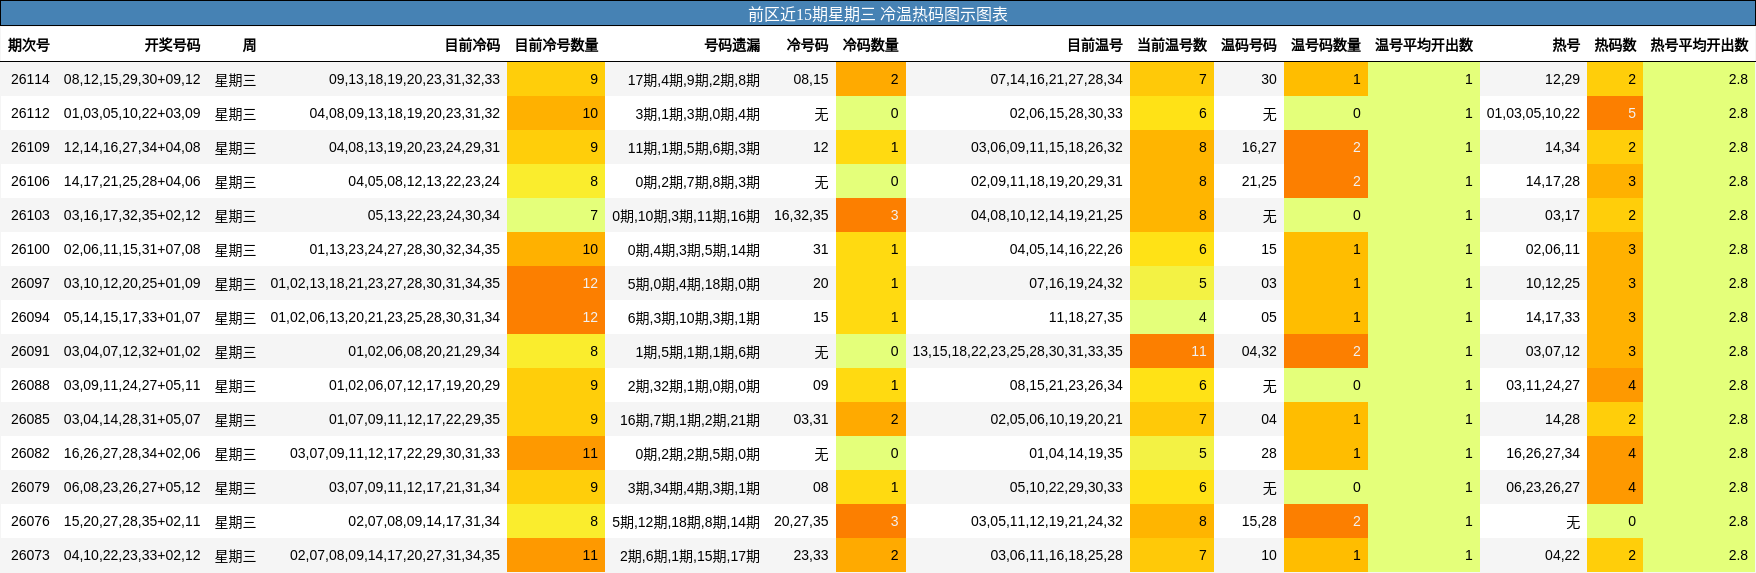Screen dimensions: 1756x573
Task: Click issue number 26091
Action: pos(30,351)
